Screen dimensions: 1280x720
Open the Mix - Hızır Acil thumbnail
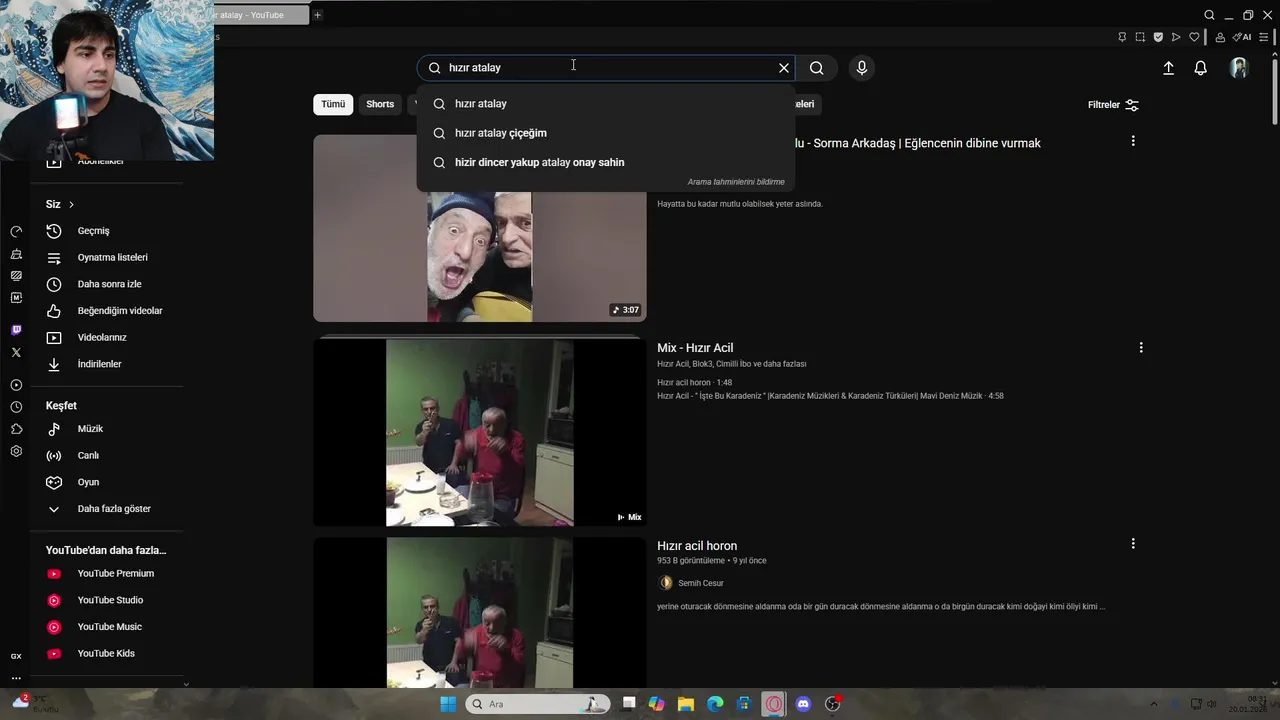(480, 432)
